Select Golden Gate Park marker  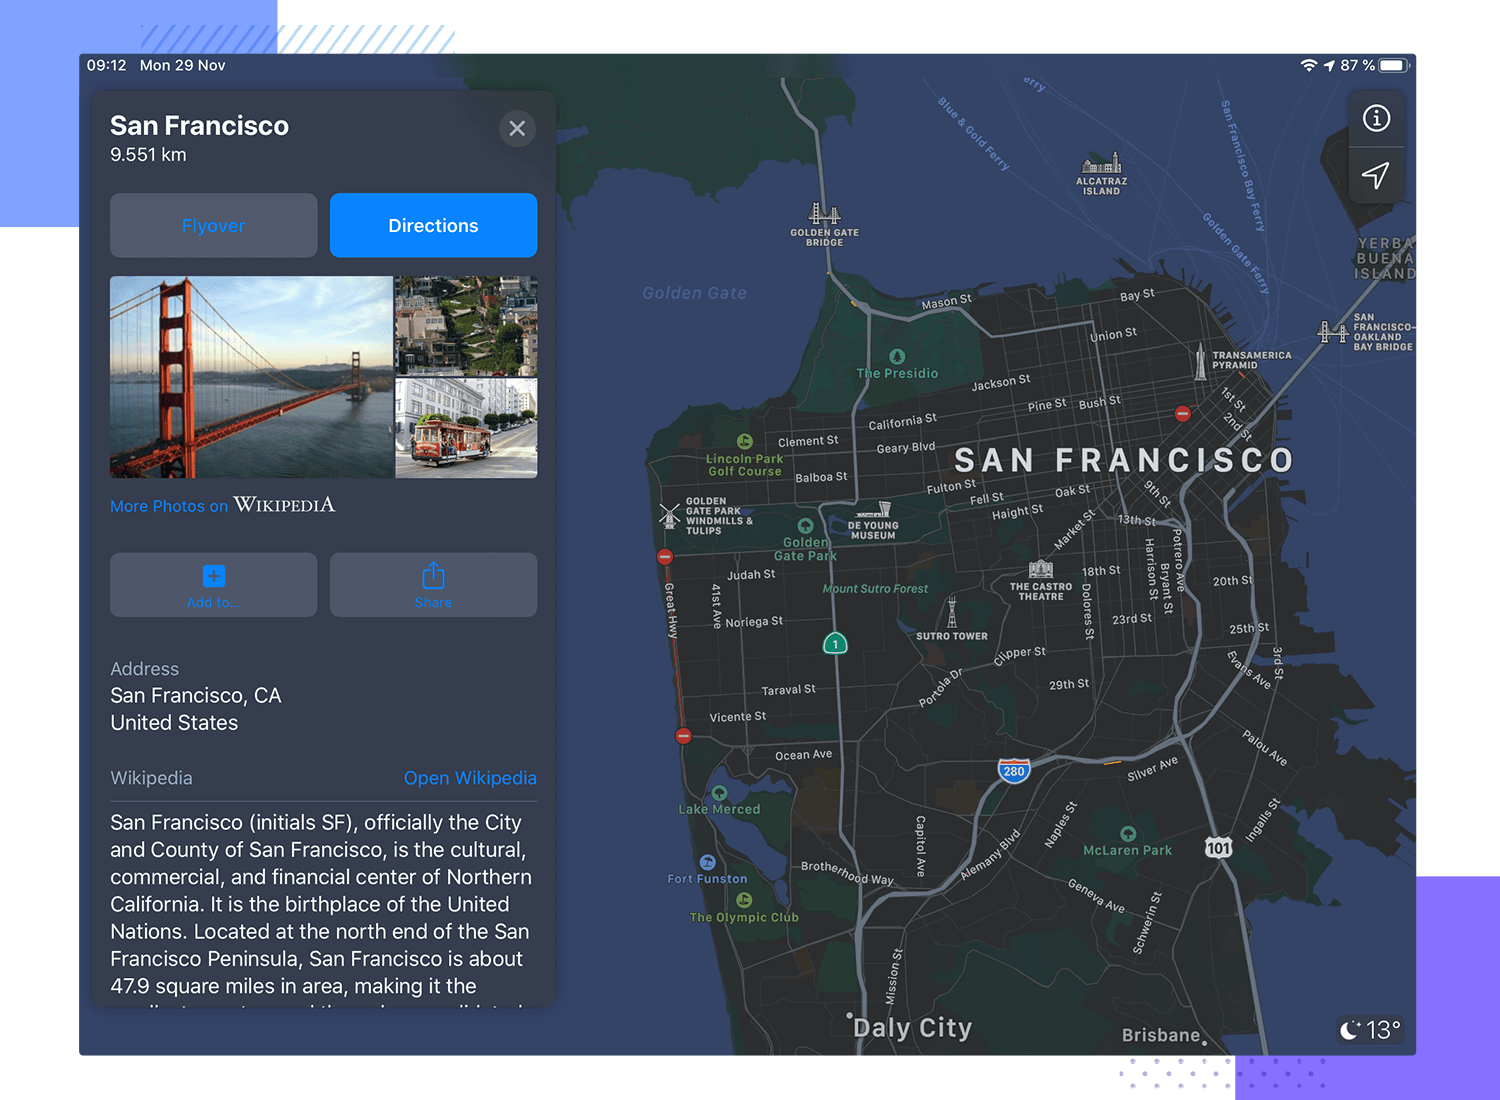tap(805, 526)
